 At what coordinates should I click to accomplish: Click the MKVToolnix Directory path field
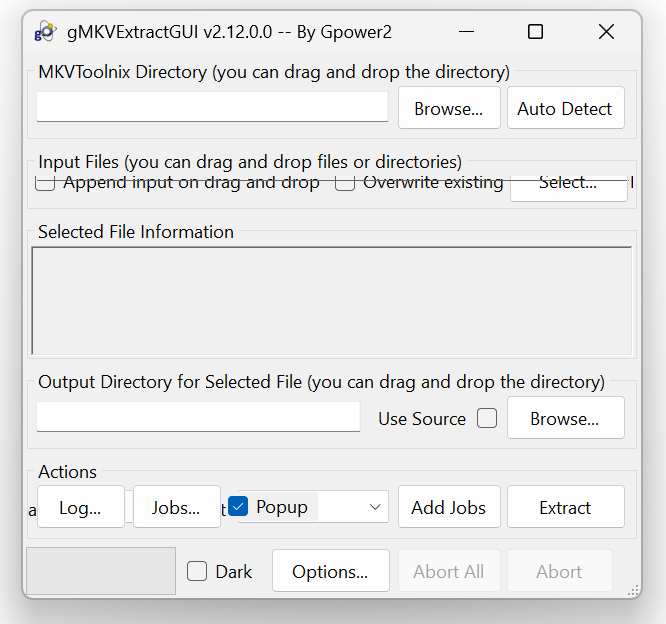pyautogui.click(x=212, y=107)
